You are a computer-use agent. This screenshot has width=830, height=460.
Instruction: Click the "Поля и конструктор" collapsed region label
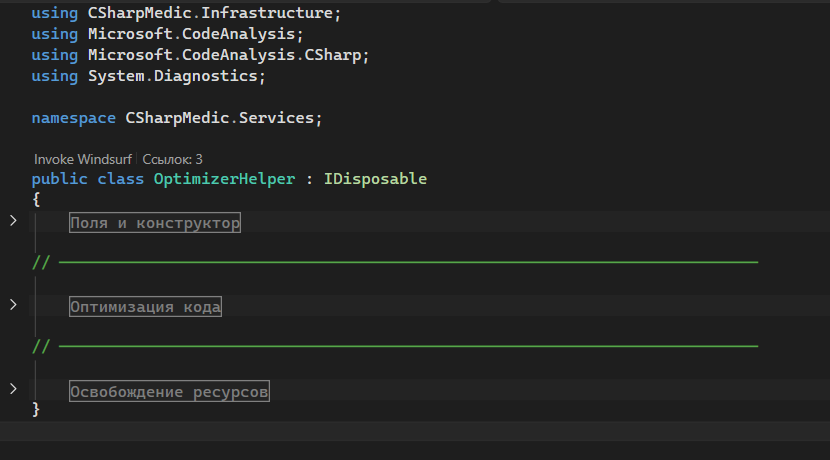[x=155, y=223]
